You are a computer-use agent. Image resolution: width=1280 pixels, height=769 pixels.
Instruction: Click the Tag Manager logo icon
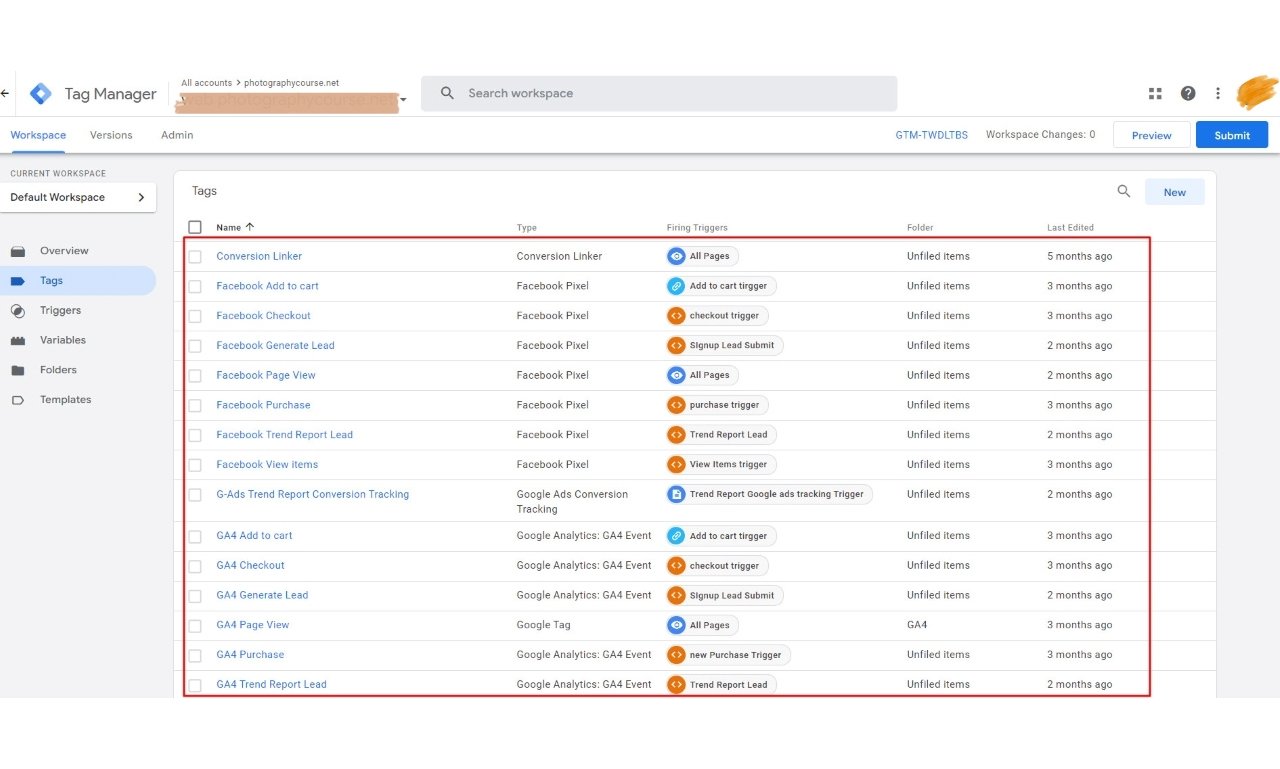[41, 93]
